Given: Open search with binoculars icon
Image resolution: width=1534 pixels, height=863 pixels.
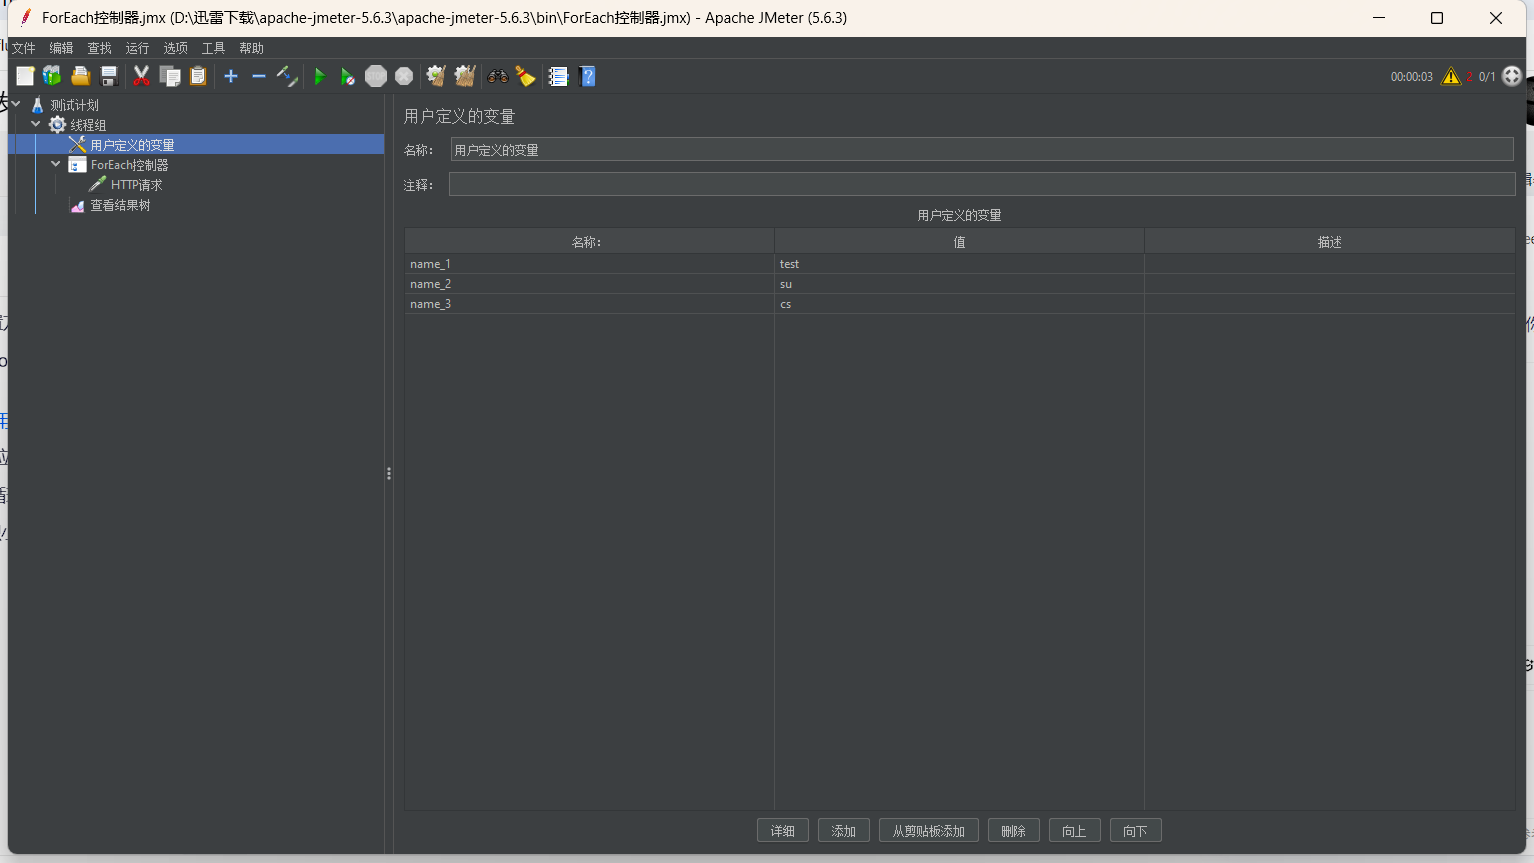Looking at the screenshot, I should point(497,76).
